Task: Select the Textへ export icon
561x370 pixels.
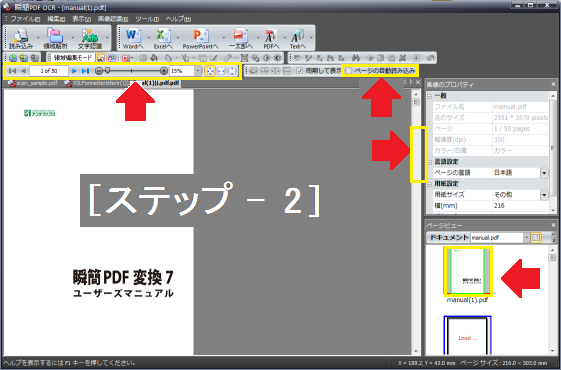Action: point(298,38)
